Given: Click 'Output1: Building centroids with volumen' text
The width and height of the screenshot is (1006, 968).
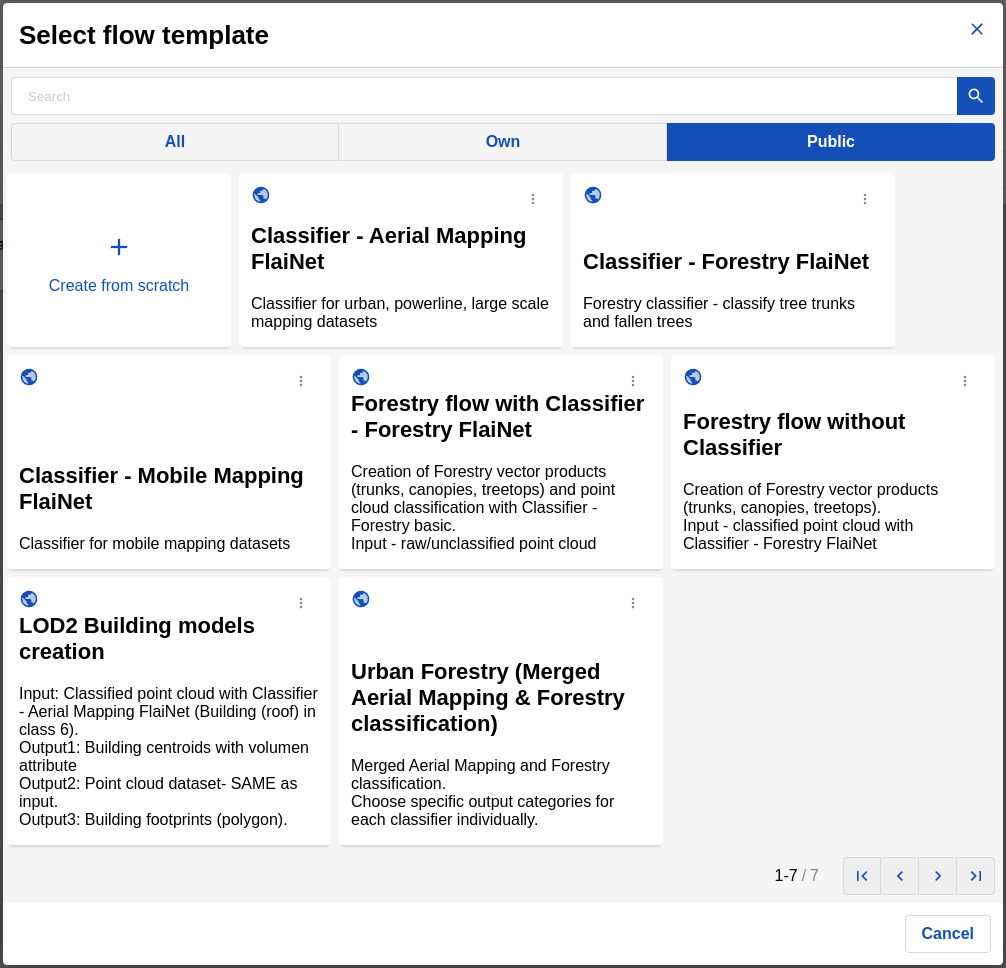Looking at the screenshot, I should 164,747.
